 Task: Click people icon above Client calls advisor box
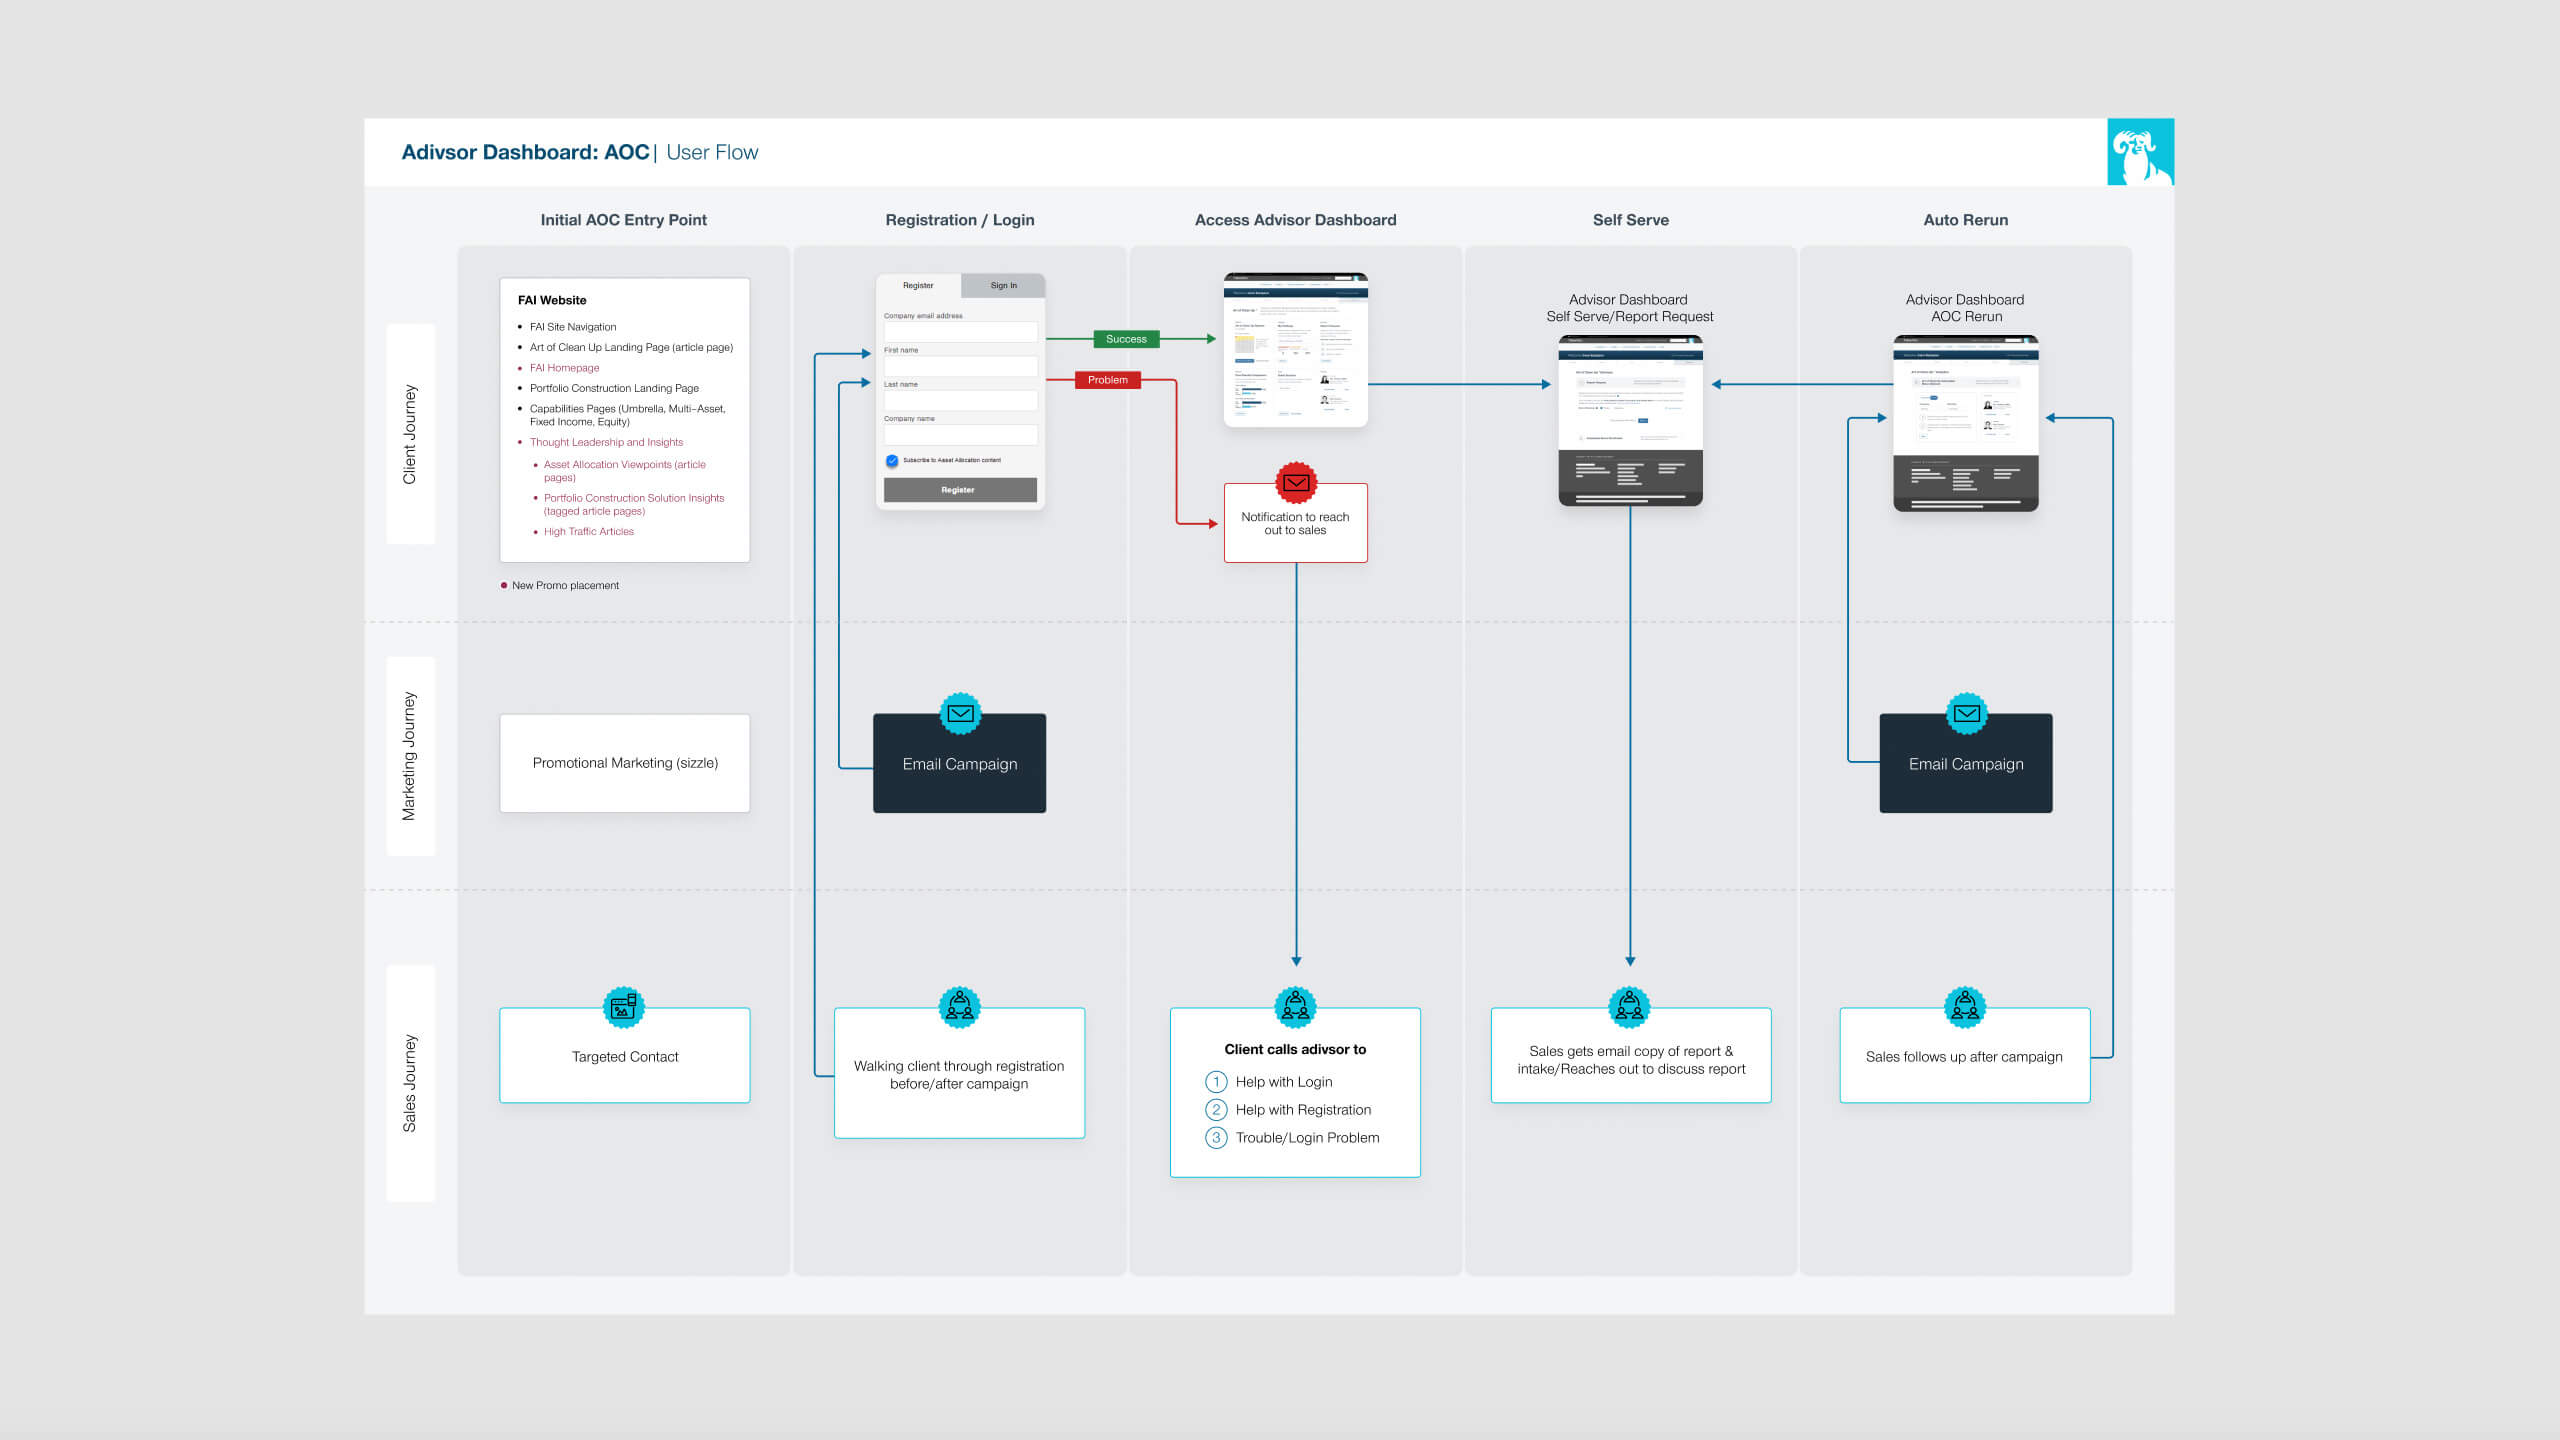[x=1295, y=1007]
